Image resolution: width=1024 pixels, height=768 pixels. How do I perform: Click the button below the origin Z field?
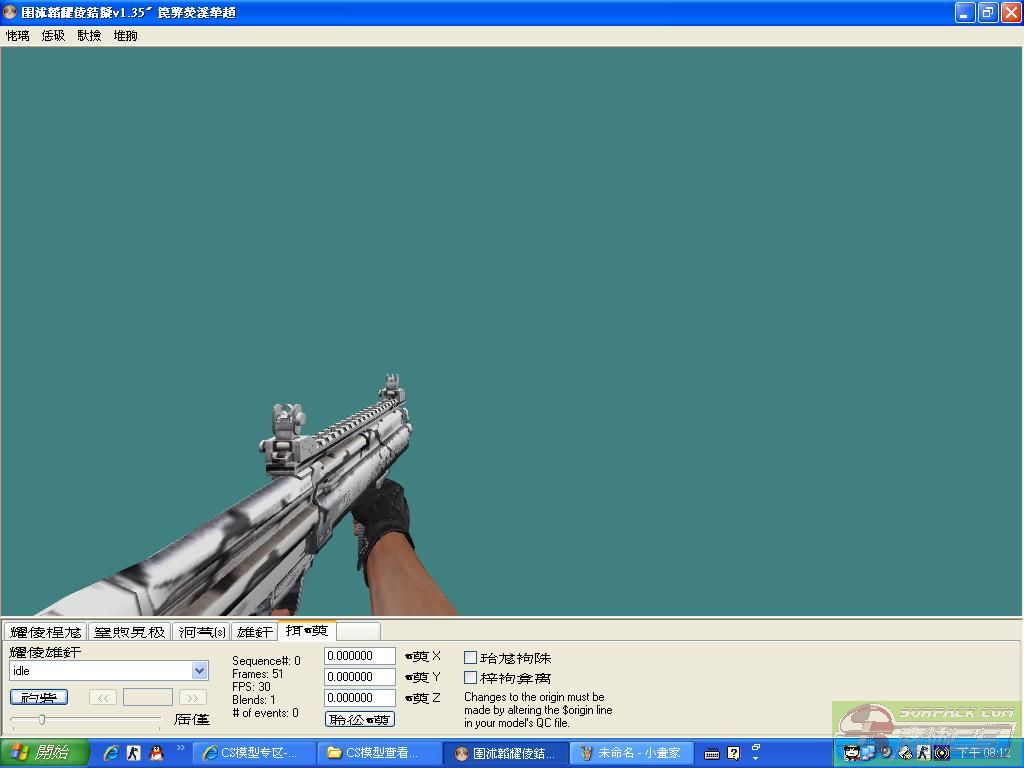click(x=359, y=719)
